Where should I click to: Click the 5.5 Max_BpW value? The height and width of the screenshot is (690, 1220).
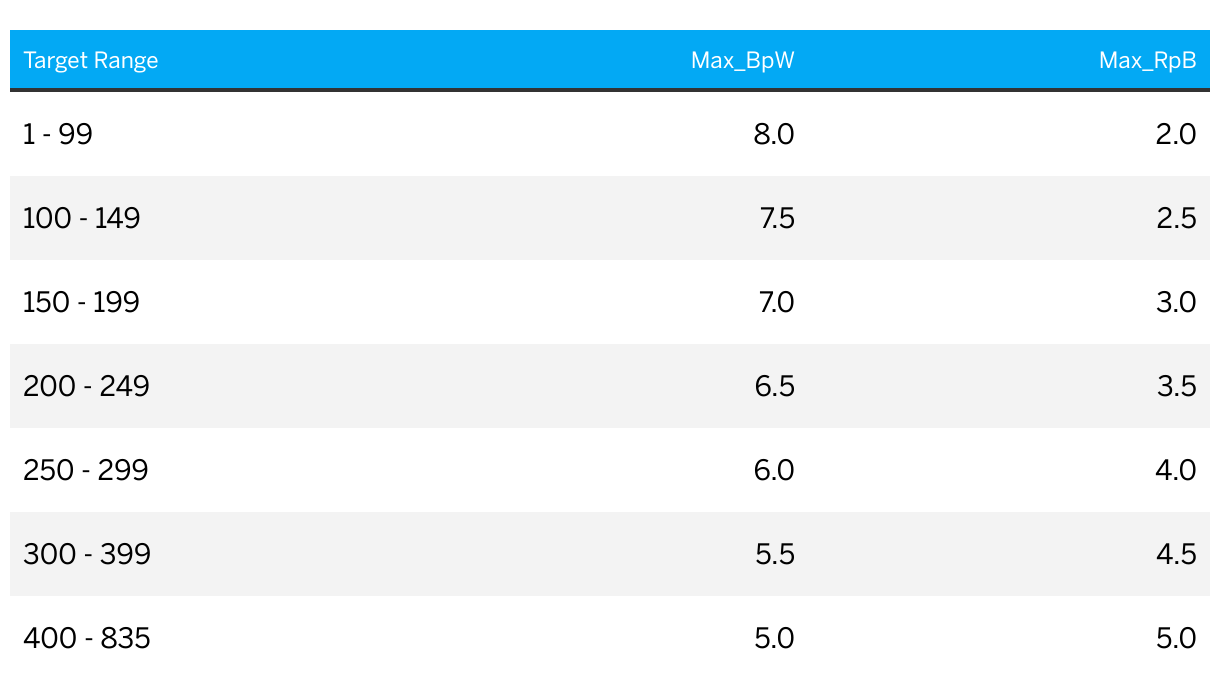pyautogui.click(x=775, y=554)
